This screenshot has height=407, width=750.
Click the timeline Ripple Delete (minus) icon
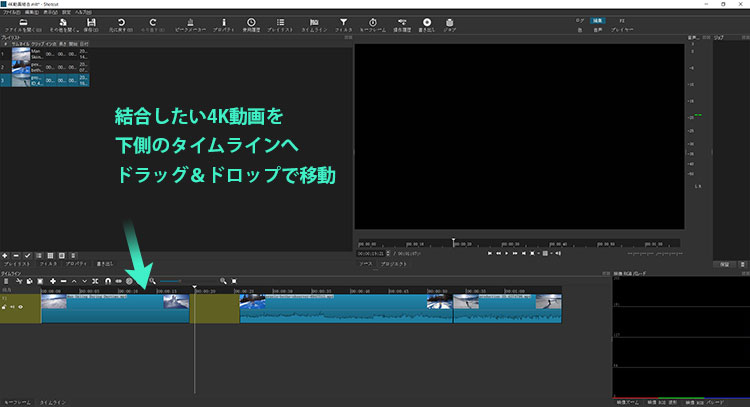(63, 281)
